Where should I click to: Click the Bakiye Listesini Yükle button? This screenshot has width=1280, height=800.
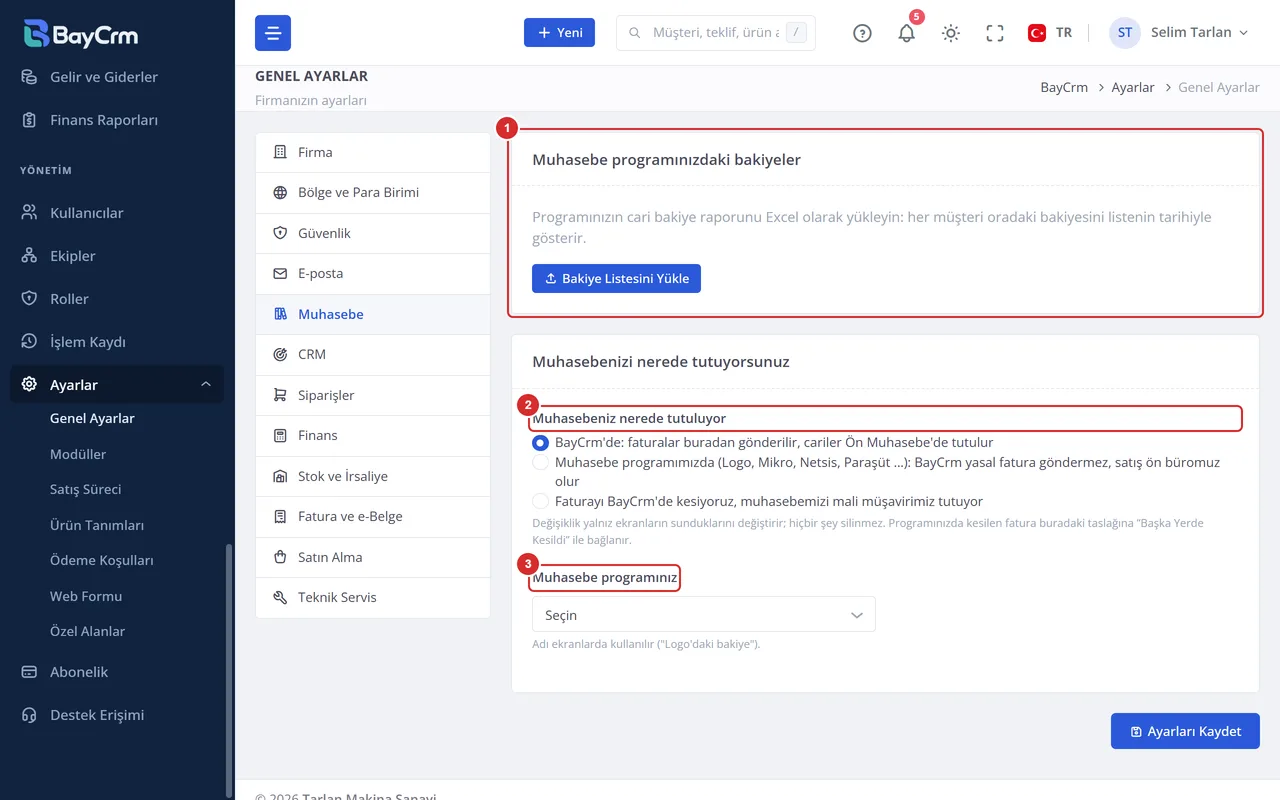point(616,279)
